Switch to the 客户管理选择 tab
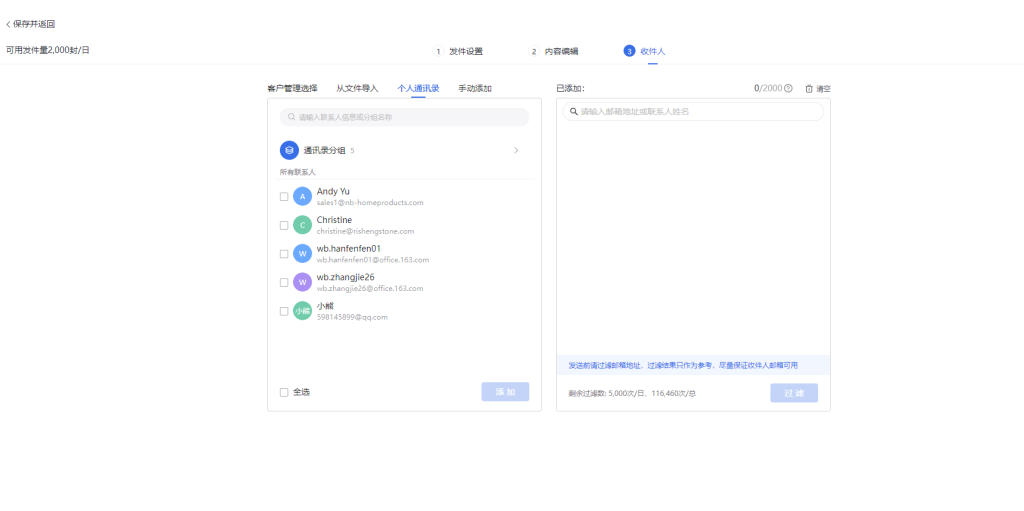The height and width of the screenshot is (511, 1024). point(292,88)
